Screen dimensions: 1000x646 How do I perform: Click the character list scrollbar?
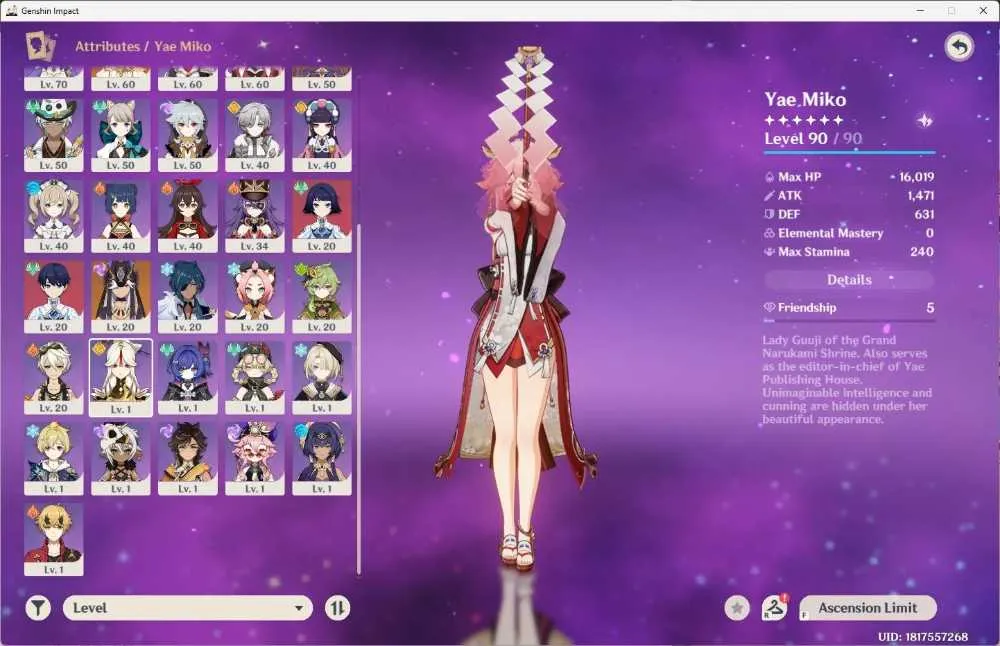359,399
